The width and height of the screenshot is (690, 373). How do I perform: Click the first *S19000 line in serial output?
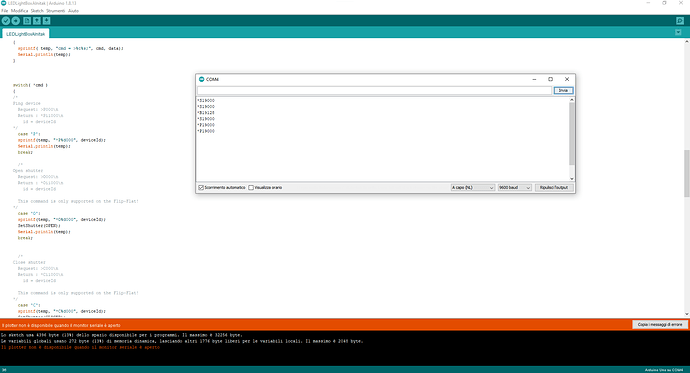(206, 100)
